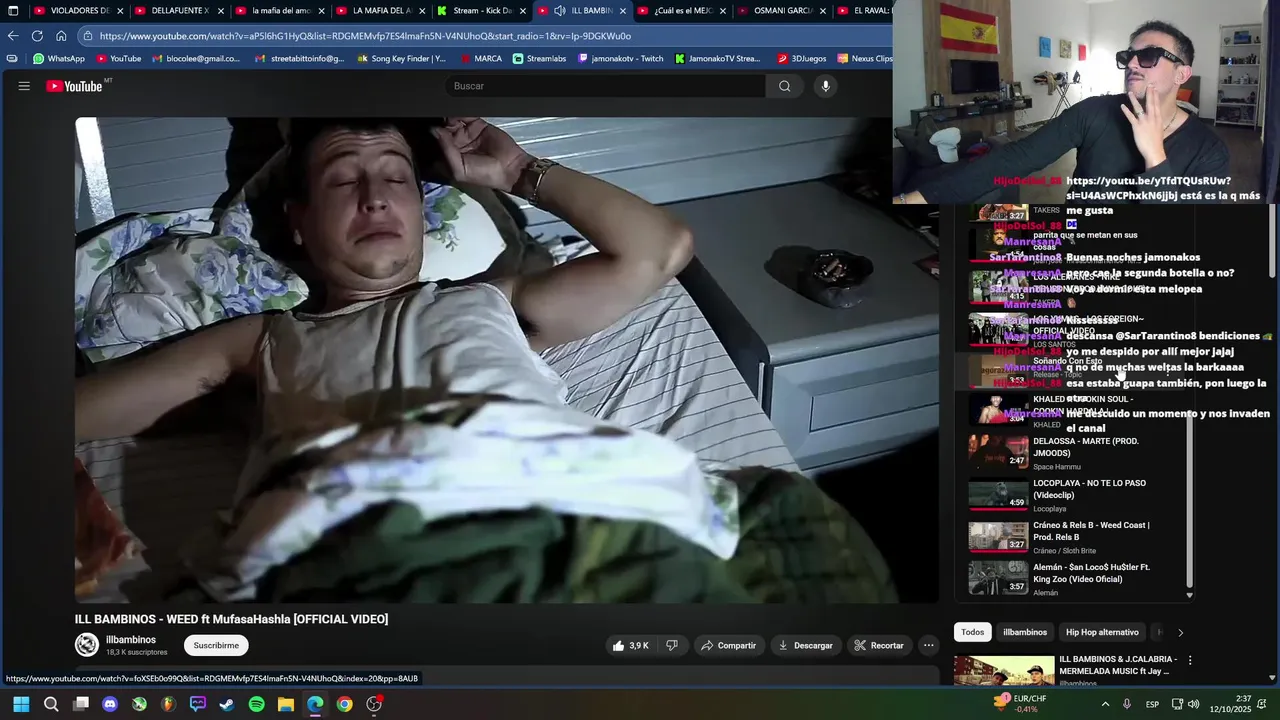
Task: Open Discord from taskbar
Action: [x=110, y=704]
